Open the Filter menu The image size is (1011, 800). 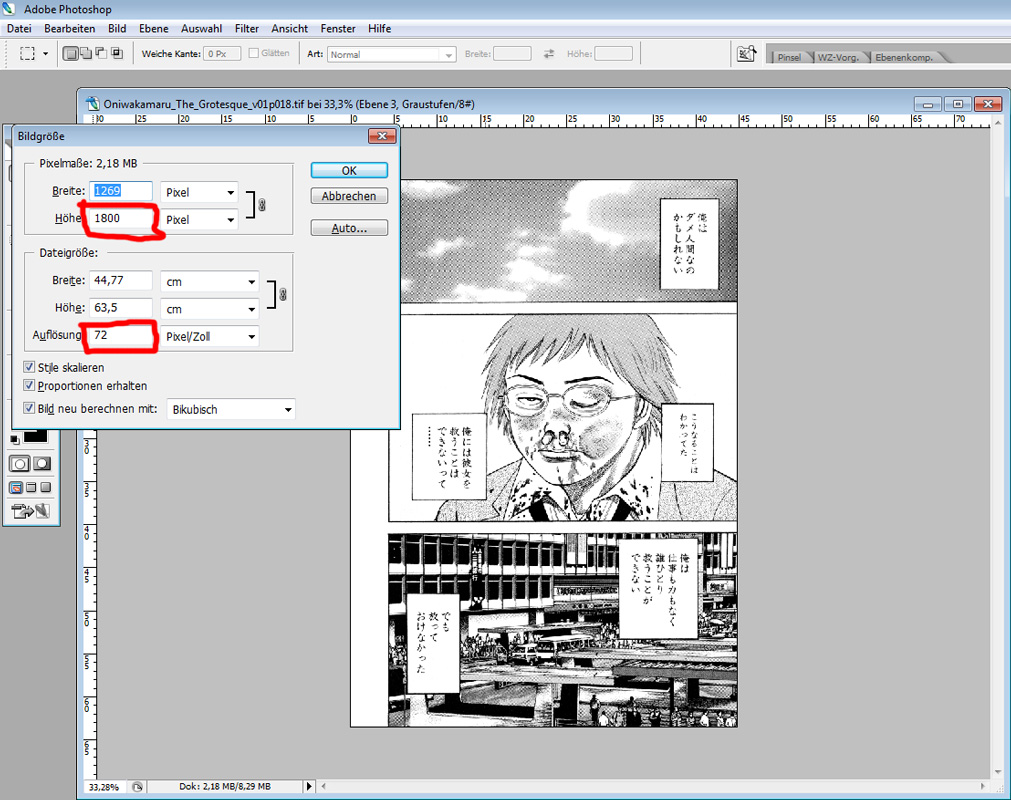click(x=247, y=28)
